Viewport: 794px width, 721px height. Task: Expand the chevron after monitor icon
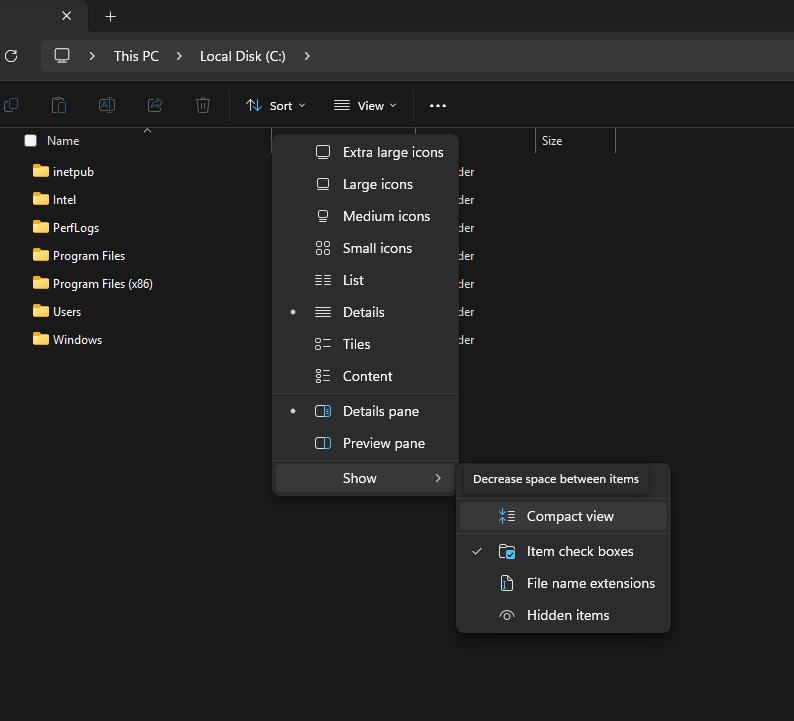coord(92,56)
